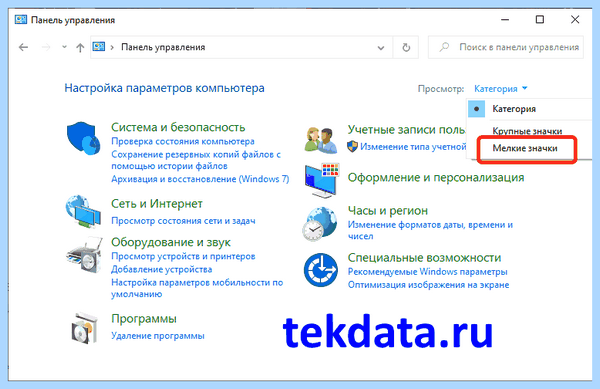The image size is (600, 389).
Task: Open Сеть и Интернет category
Action: point(157,204)
